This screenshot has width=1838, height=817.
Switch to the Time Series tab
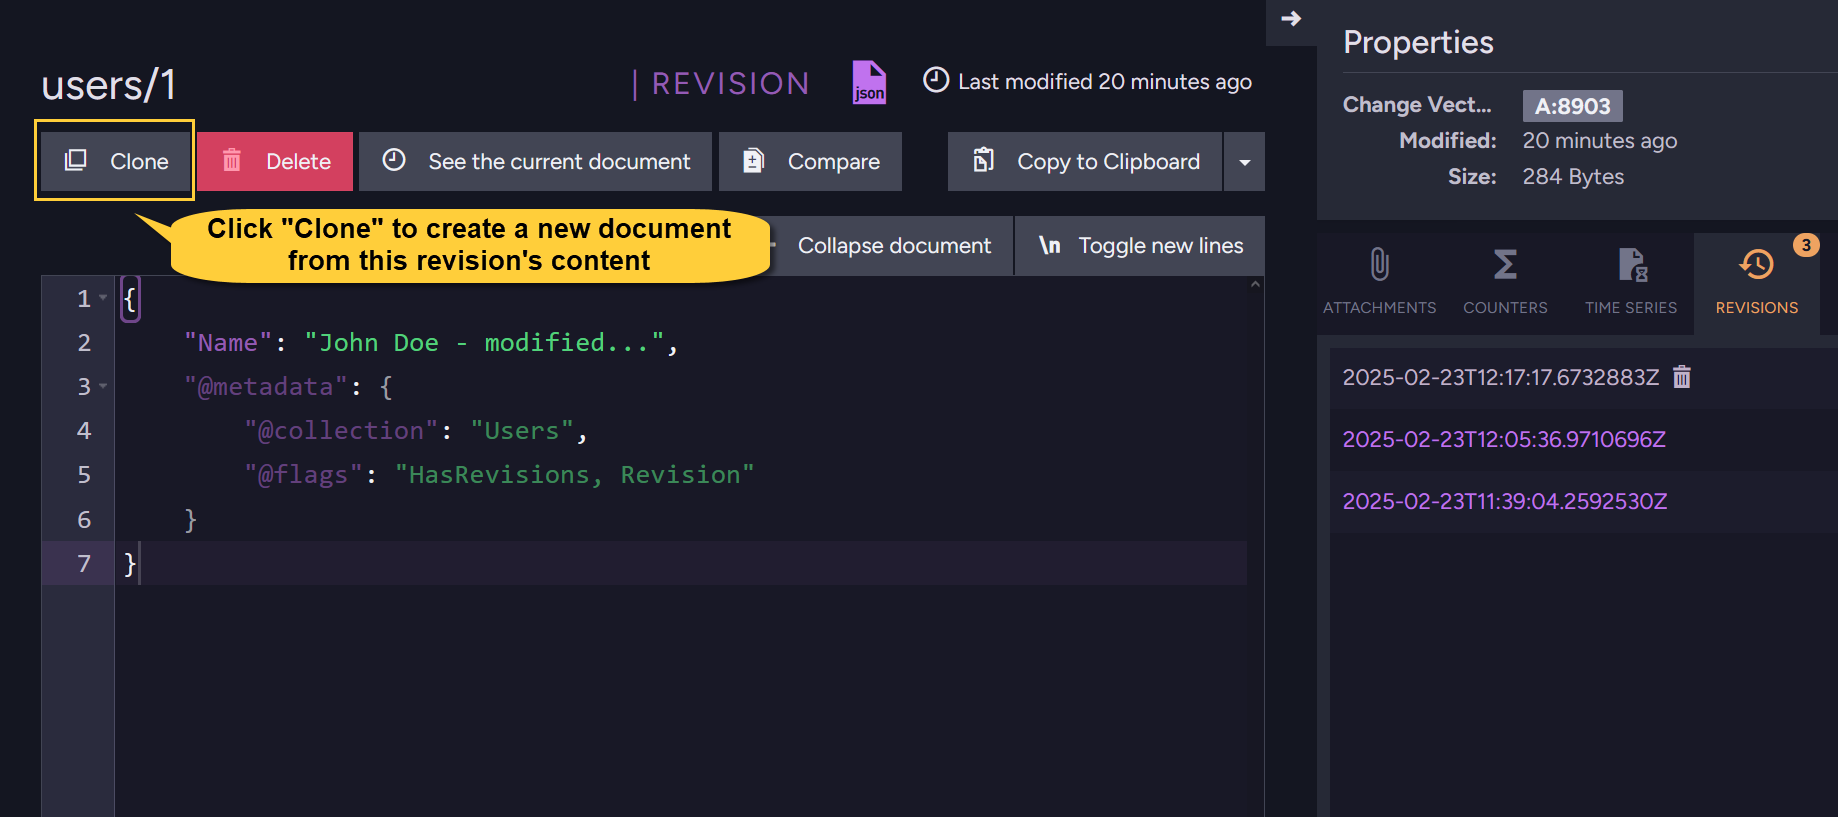coord(1631,282)
